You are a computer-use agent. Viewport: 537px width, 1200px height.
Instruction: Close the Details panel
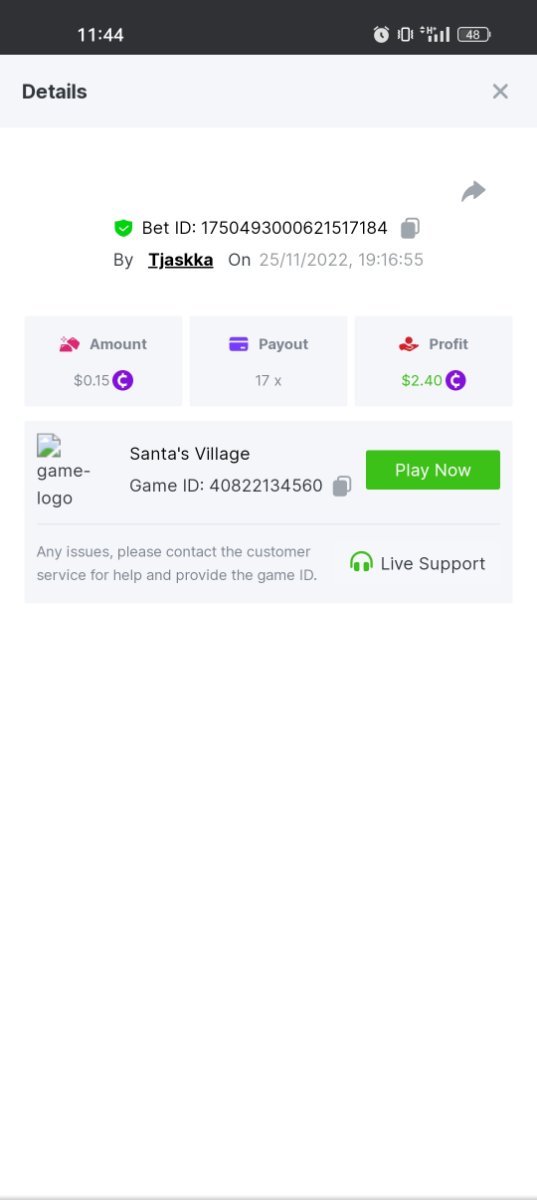pyautogui.click(x=500, y=91)
